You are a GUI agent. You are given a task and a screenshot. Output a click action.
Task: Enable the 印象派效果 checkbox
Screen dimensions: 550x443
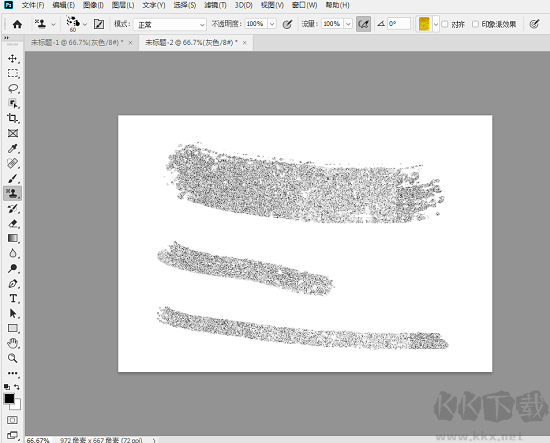tap(475, 24)
